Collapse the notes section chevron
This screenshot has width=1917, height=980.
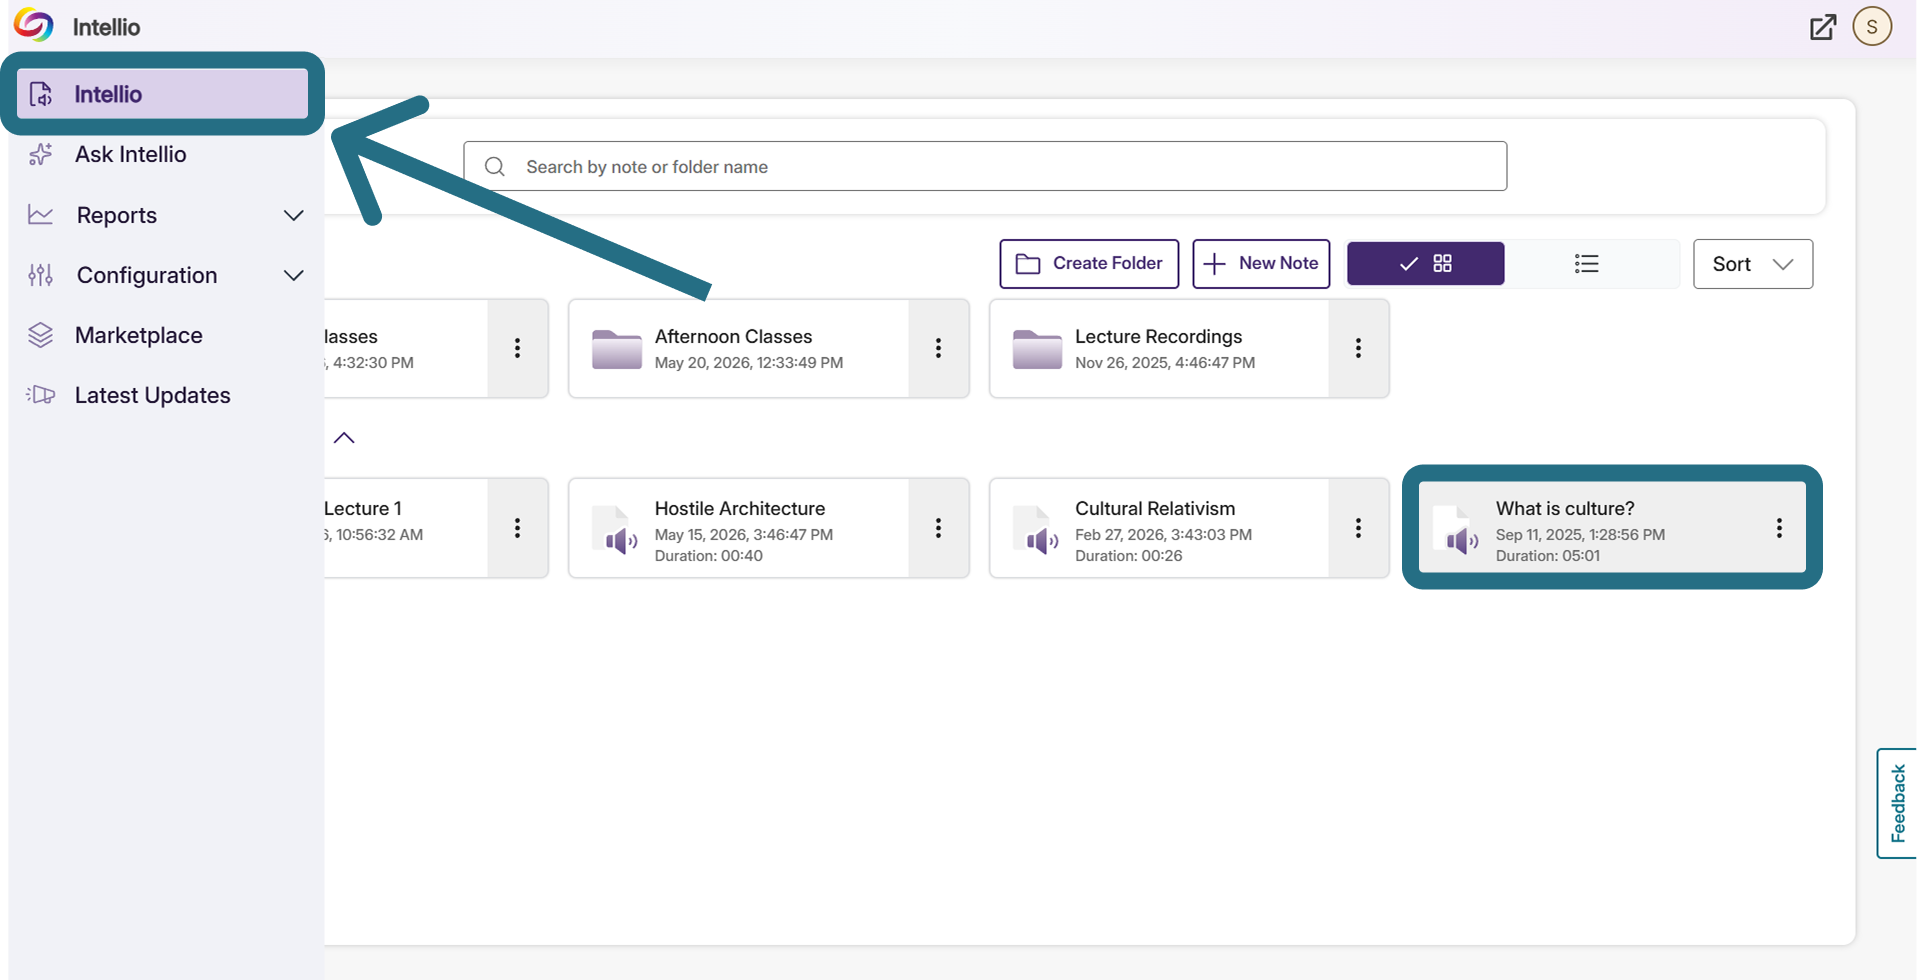click(344, 438)
